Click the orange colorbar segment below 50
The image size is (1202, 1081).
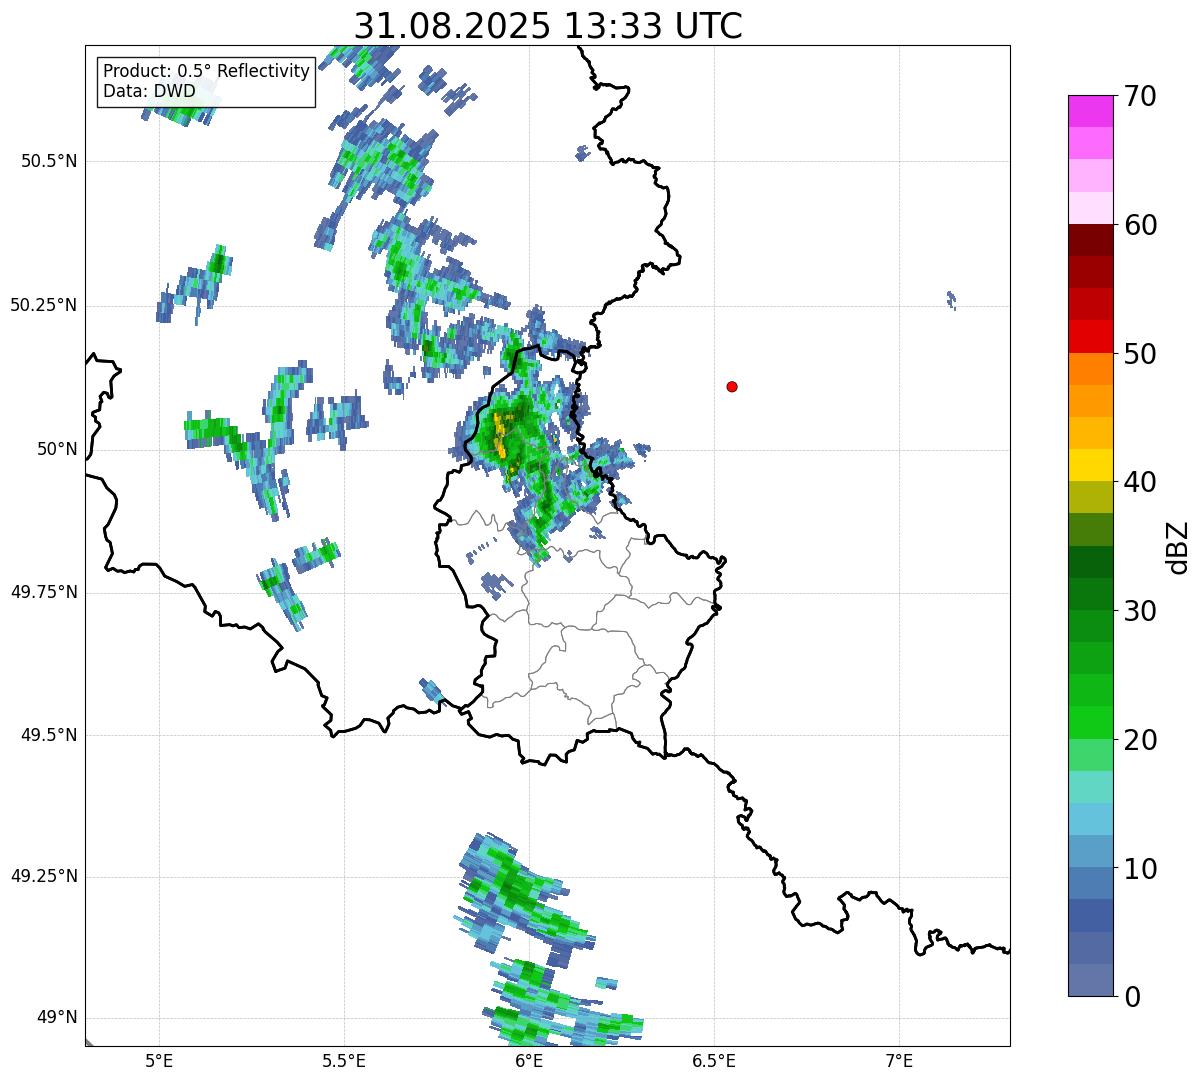(x=1091, y=369)
